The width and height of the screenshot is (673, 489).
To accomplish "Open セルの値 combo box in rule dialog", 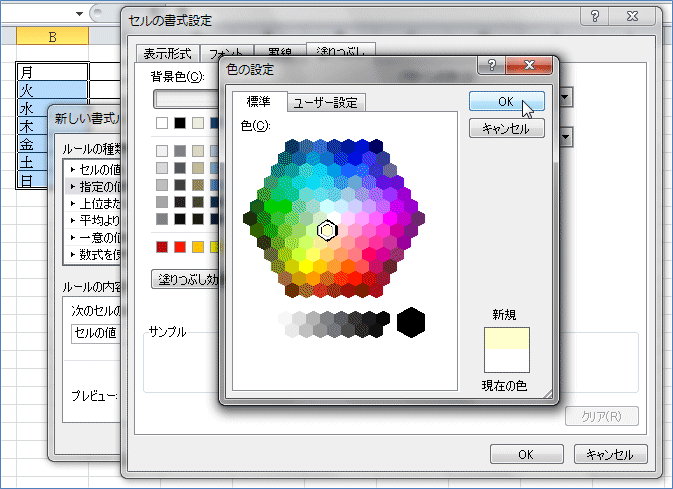I will [x=96, y=333].
